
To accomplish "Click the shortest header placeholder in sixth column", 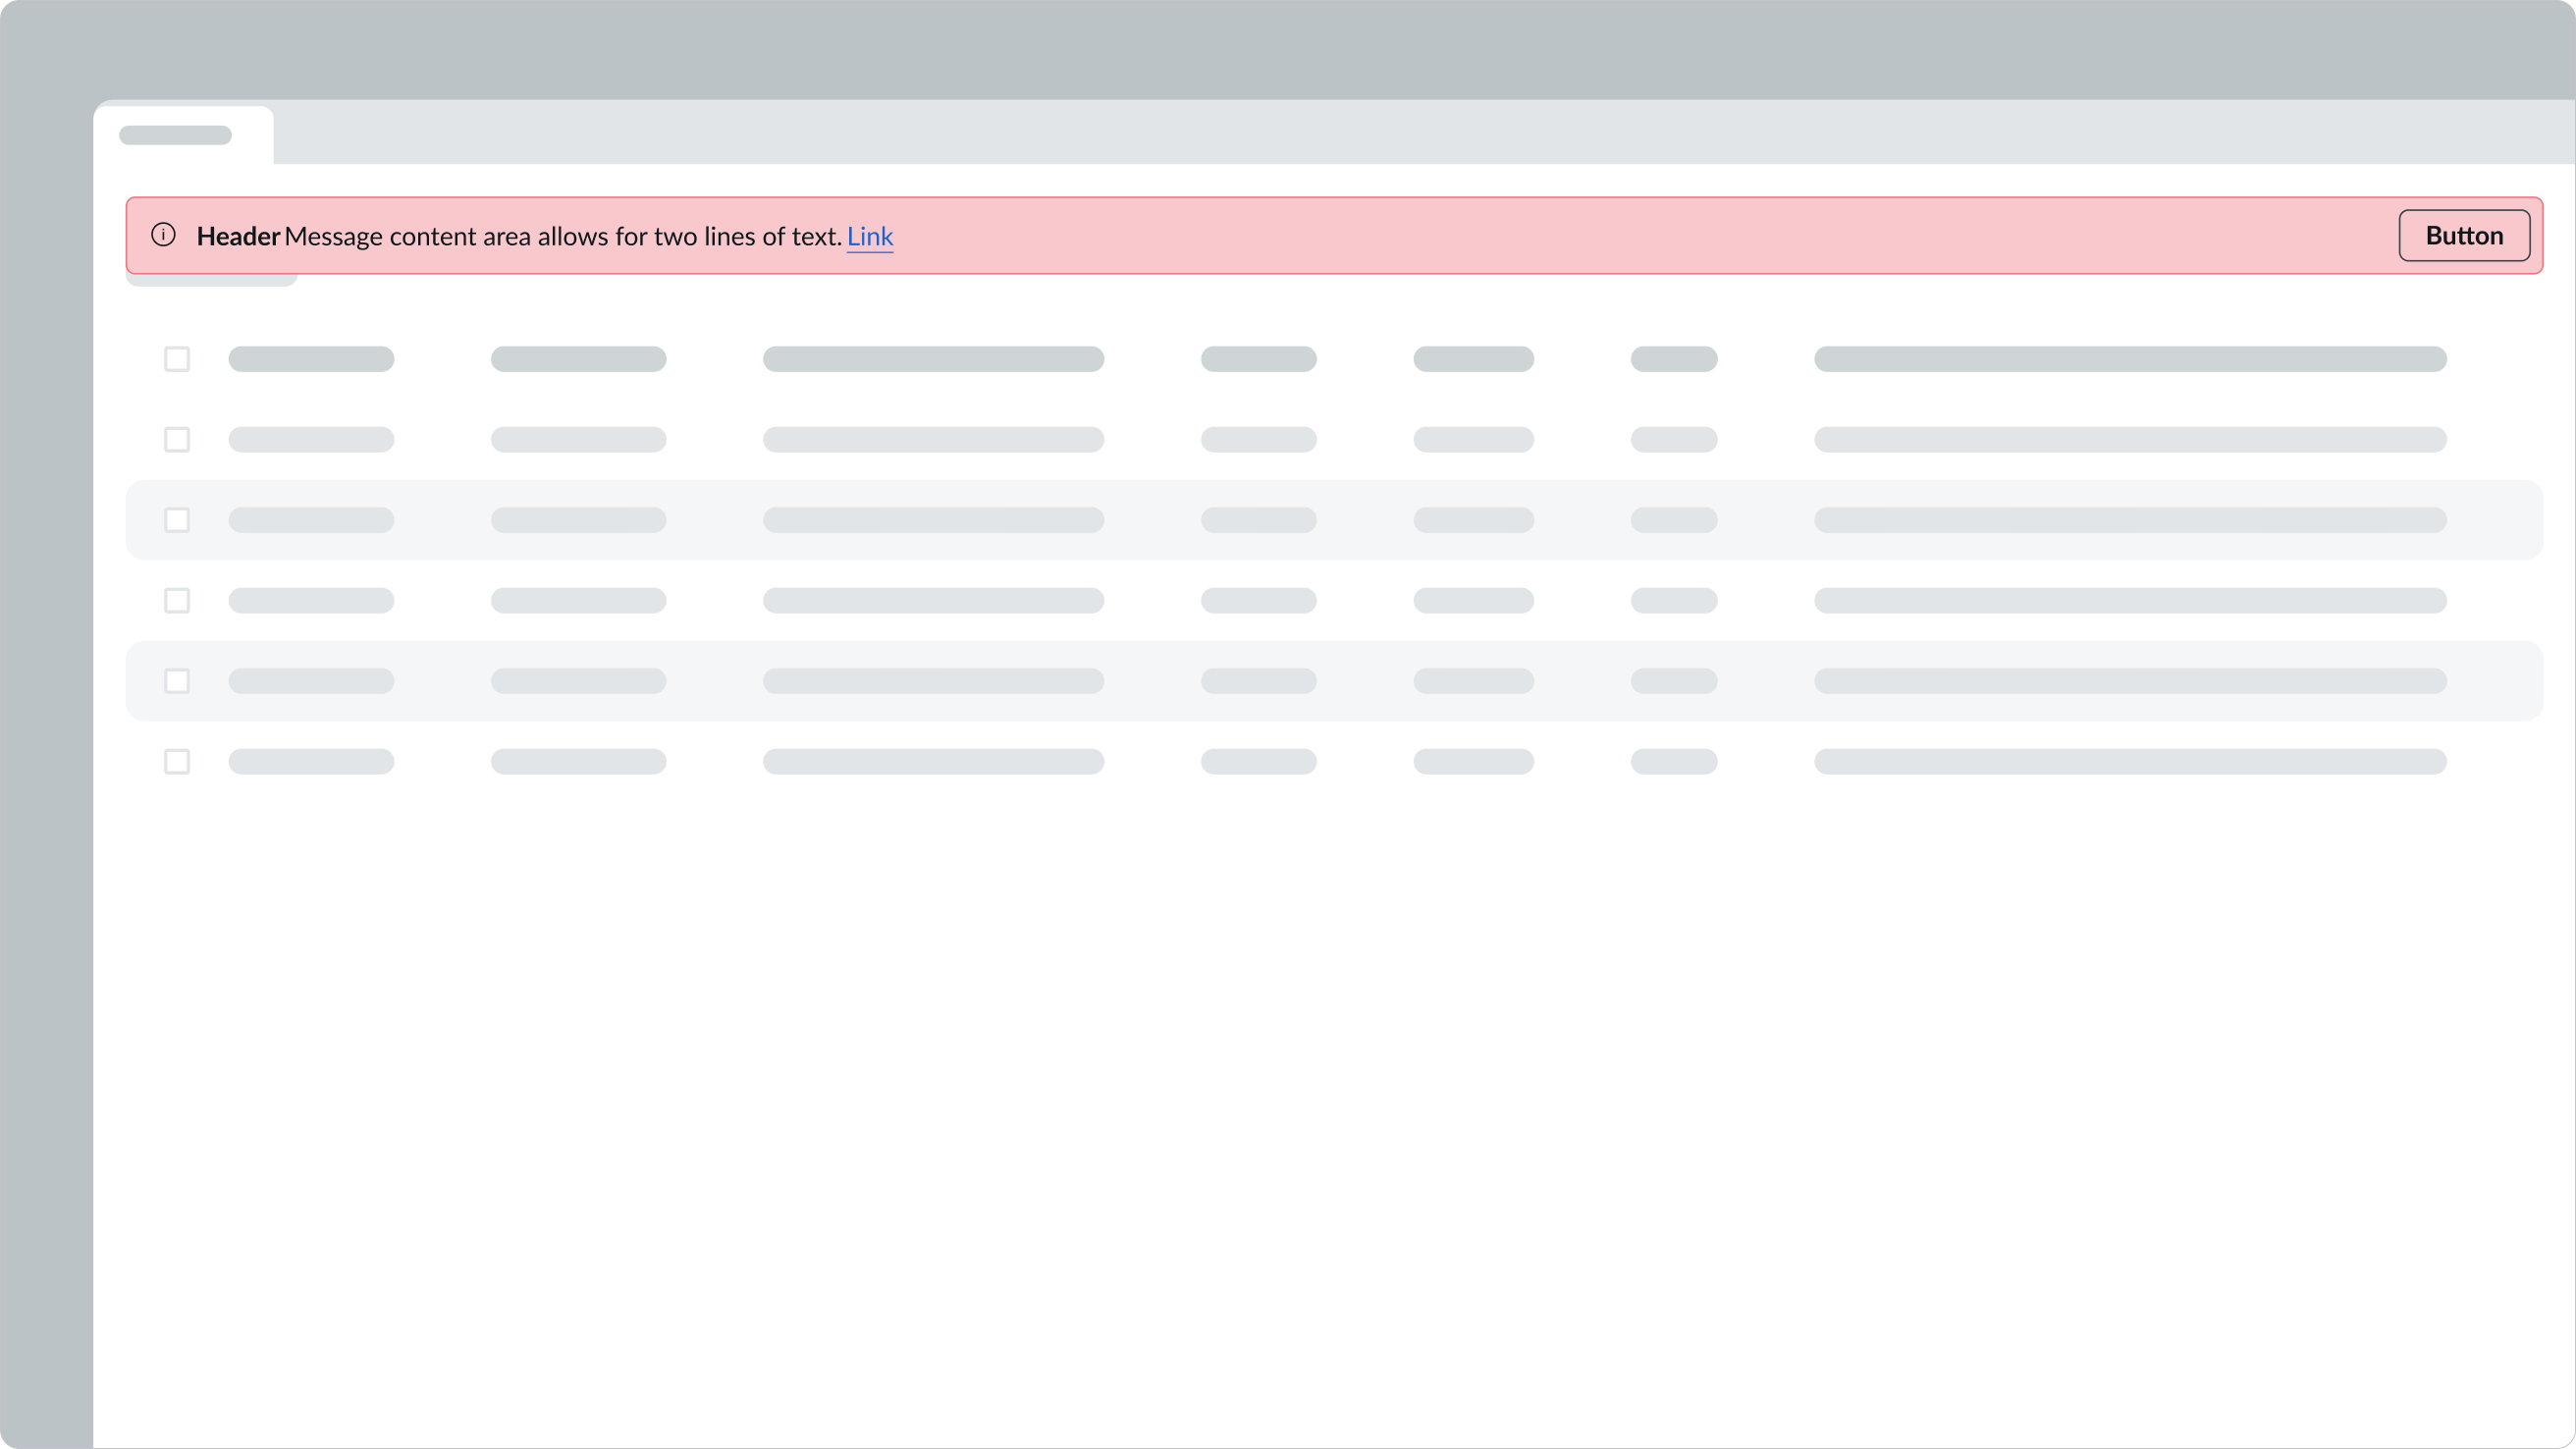I will [1673, 359].
